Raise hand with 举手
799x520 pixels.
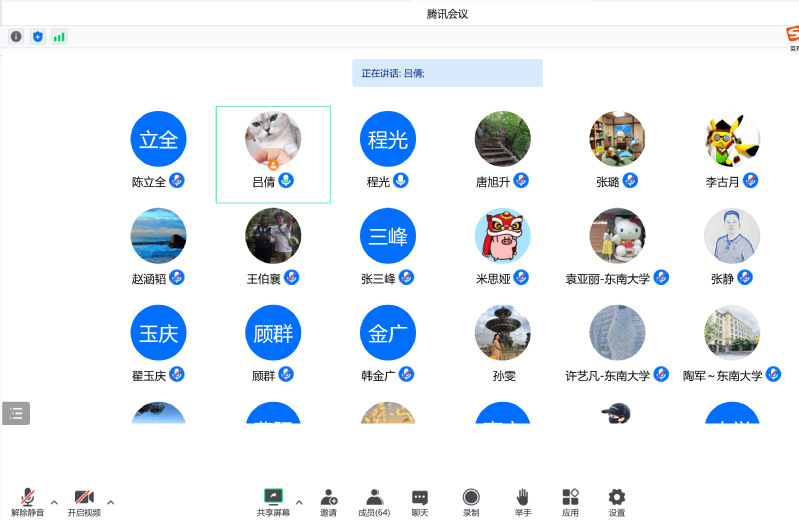(x=523, y=502)
